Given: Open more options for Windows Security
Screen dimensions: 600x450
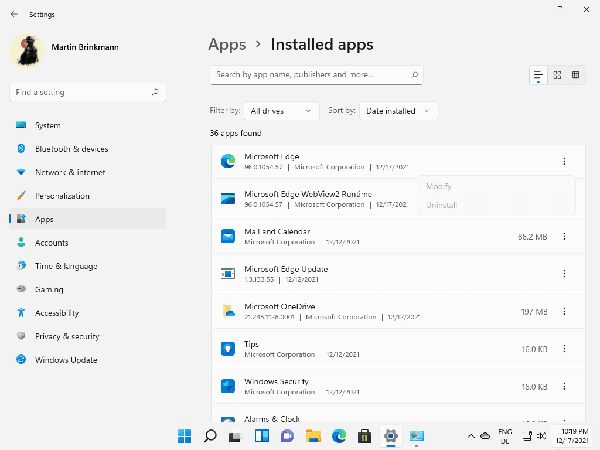Looking at the screenshot, I should point(564,386).
